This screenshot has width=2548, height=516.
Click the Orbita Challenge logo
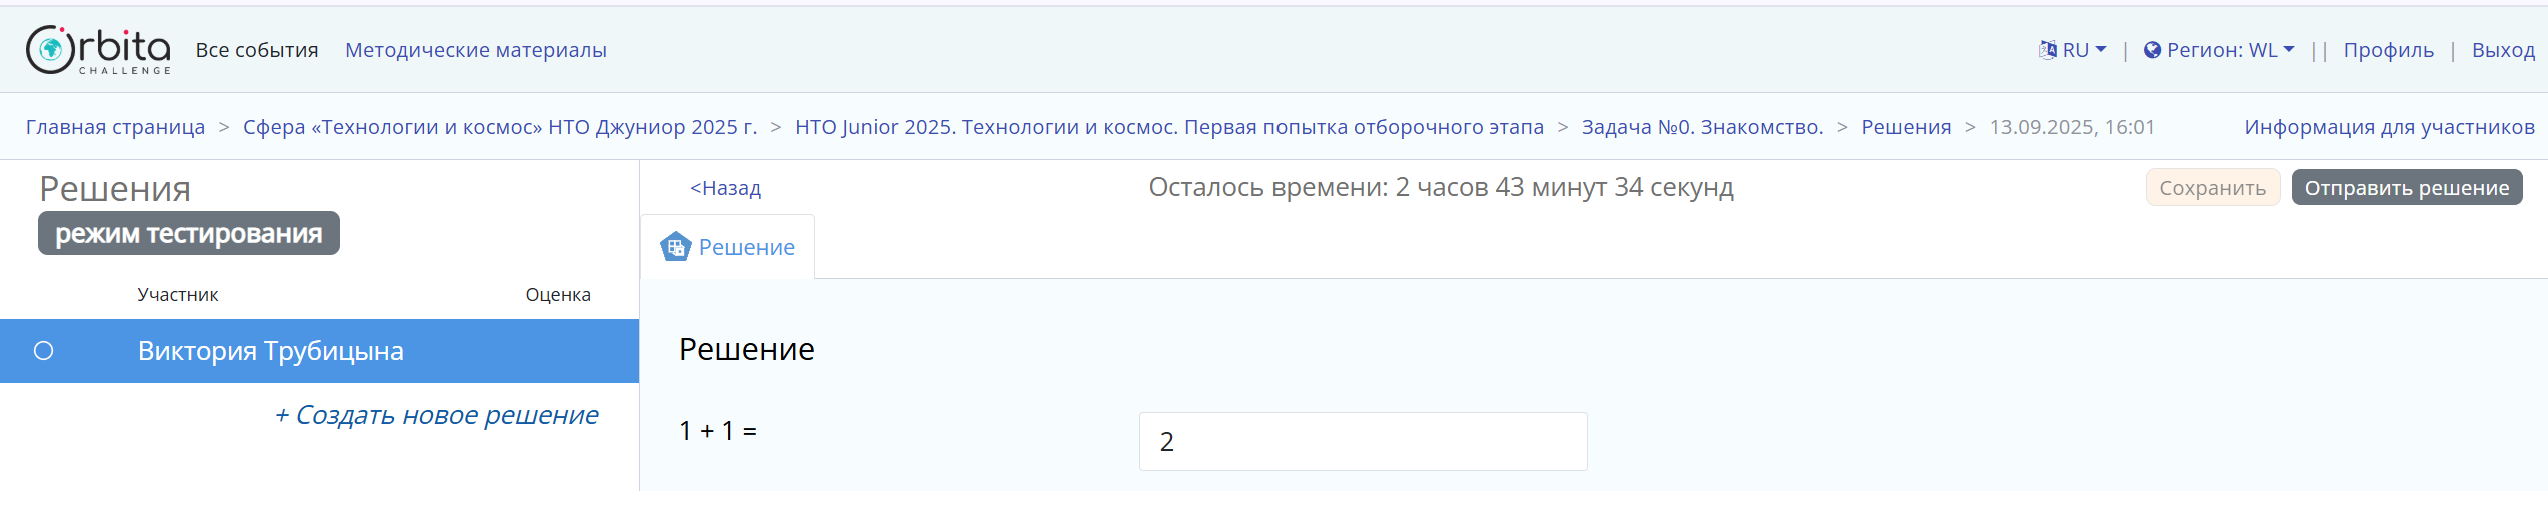pyautogui.click(x=98, y=50)
